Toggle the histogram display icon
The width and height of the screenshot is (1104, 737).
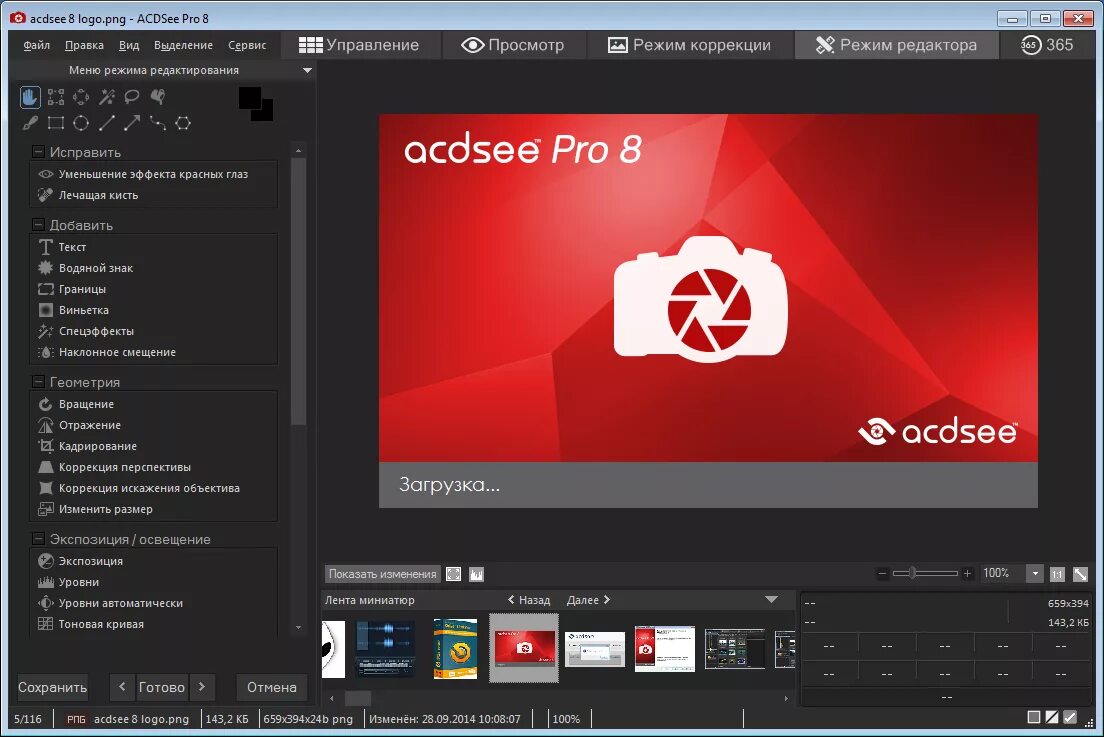(x=477, y=574)
